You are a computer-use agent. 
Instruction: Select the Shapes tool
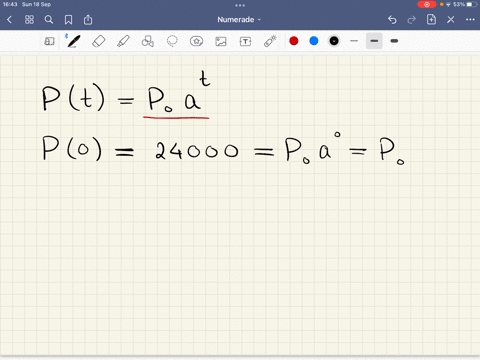click(148, 41)
